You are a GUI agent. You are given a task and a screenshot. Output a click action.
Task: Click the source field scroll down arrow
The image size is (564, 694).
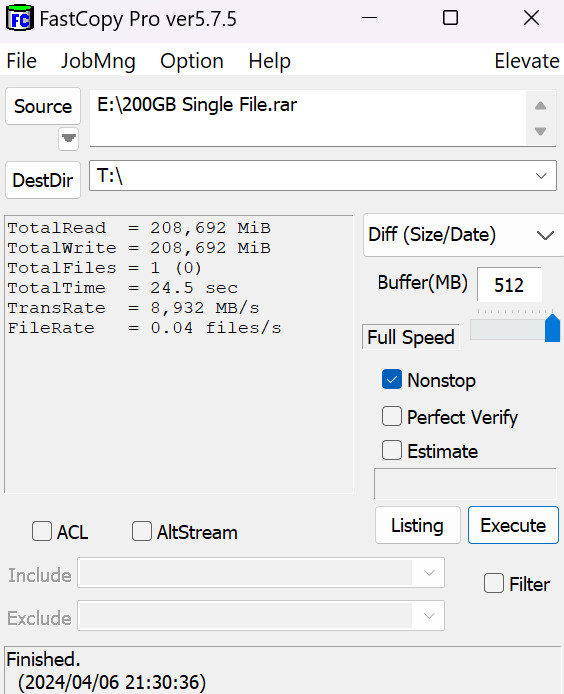tap(540, 131)
